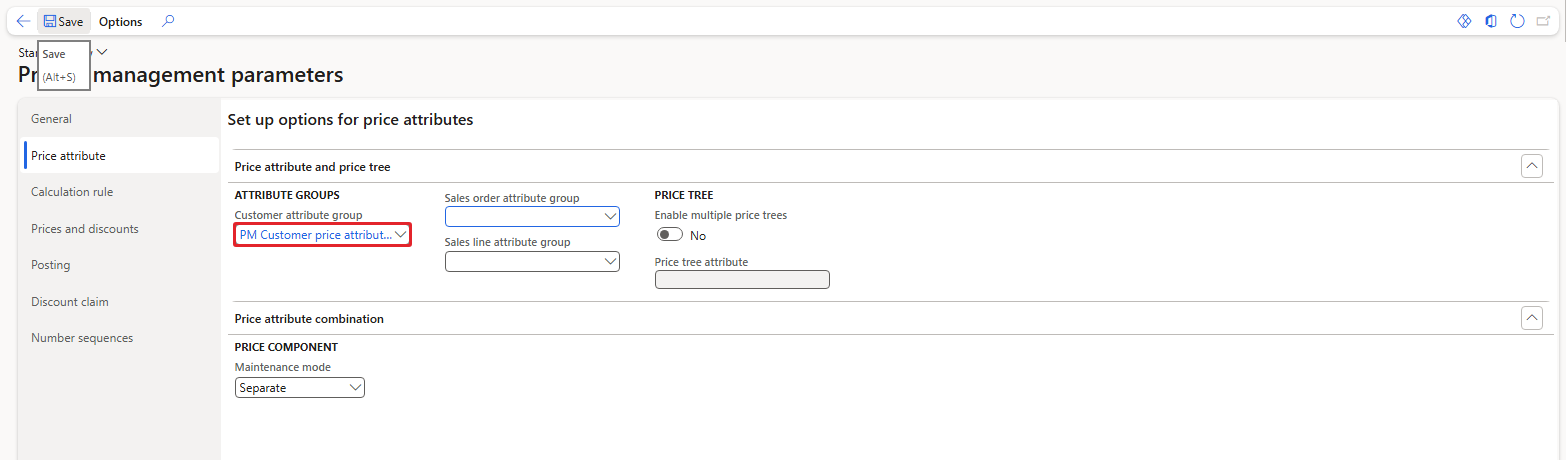Collapse the Price attribute and price tree section
Viewport: 1566px width, 460px height.
1531,167
